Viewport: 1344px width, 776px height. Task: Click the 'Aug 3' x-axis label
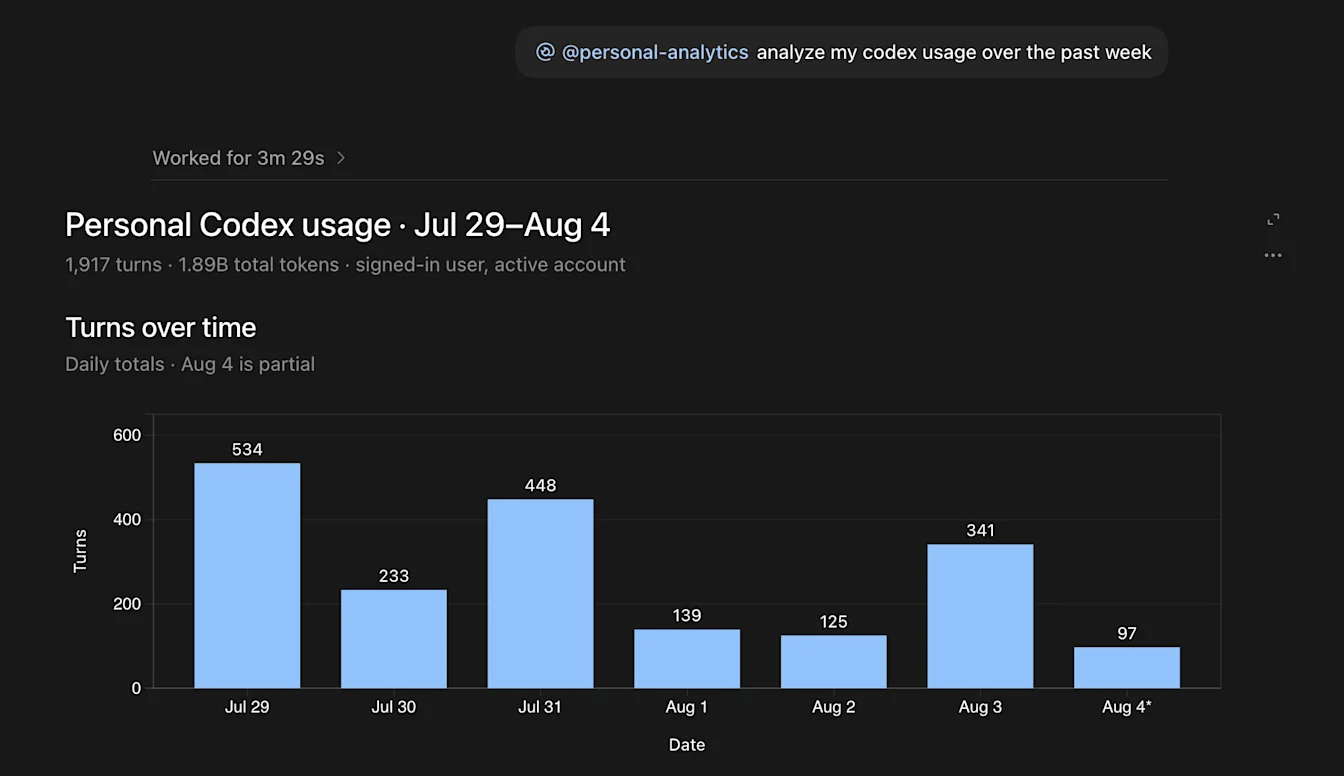(980, 707)
